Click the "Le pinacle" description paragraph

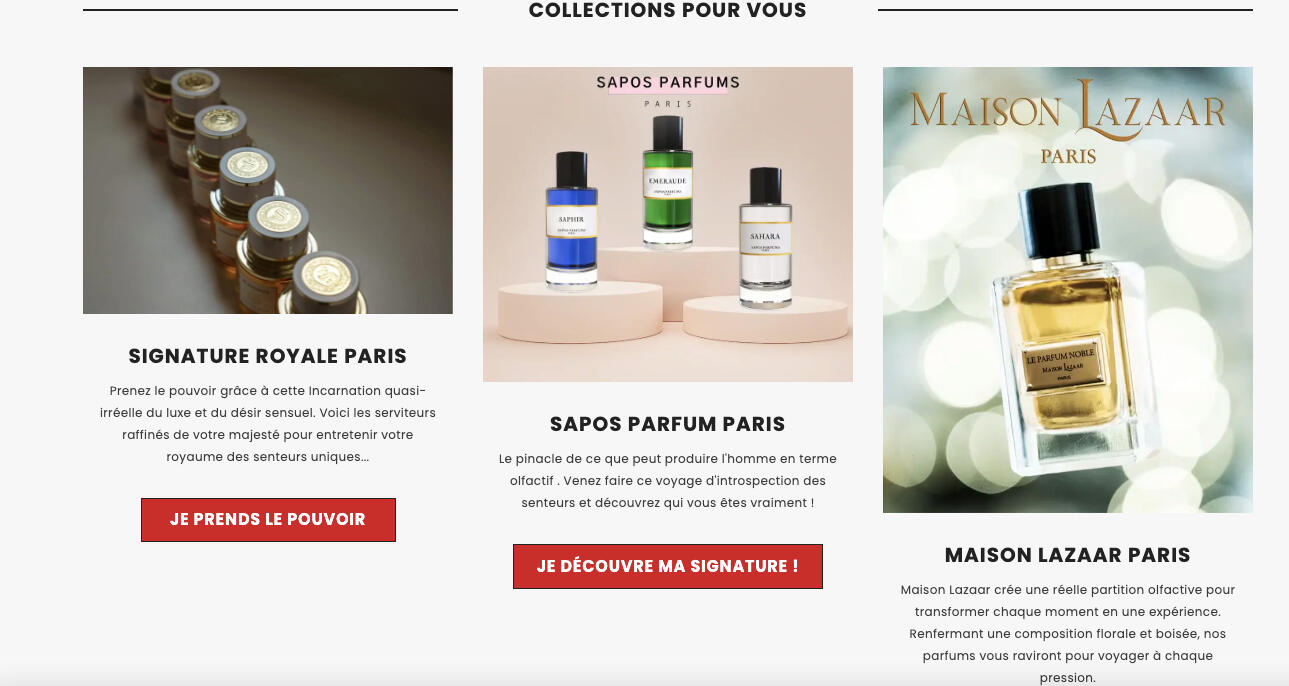pyautogui.click(x=668, y=481)
